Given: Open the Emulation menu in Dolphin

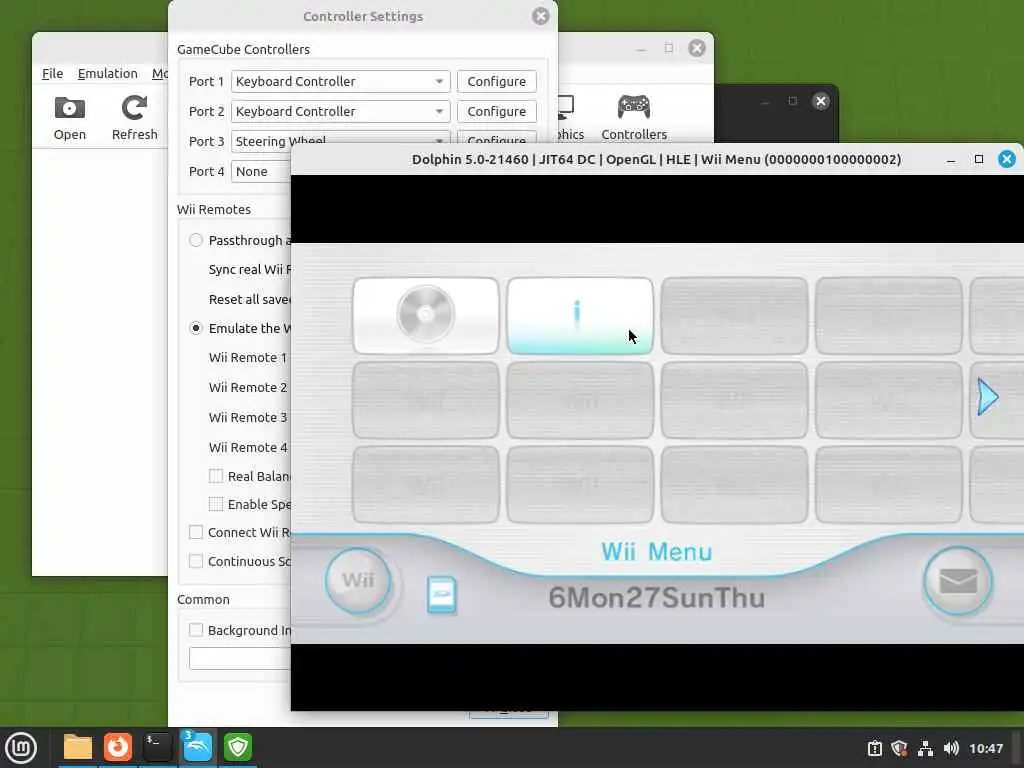Looking at the screenshot, I should click(x=108, y=74).
